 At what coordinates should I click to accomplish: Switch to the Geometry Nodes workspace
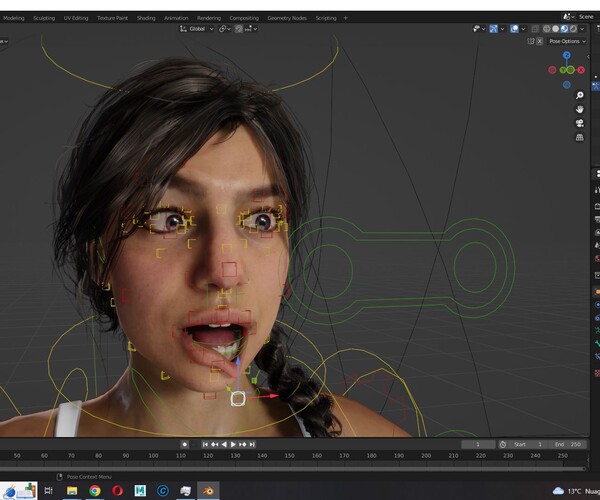(x=287, y=18)
